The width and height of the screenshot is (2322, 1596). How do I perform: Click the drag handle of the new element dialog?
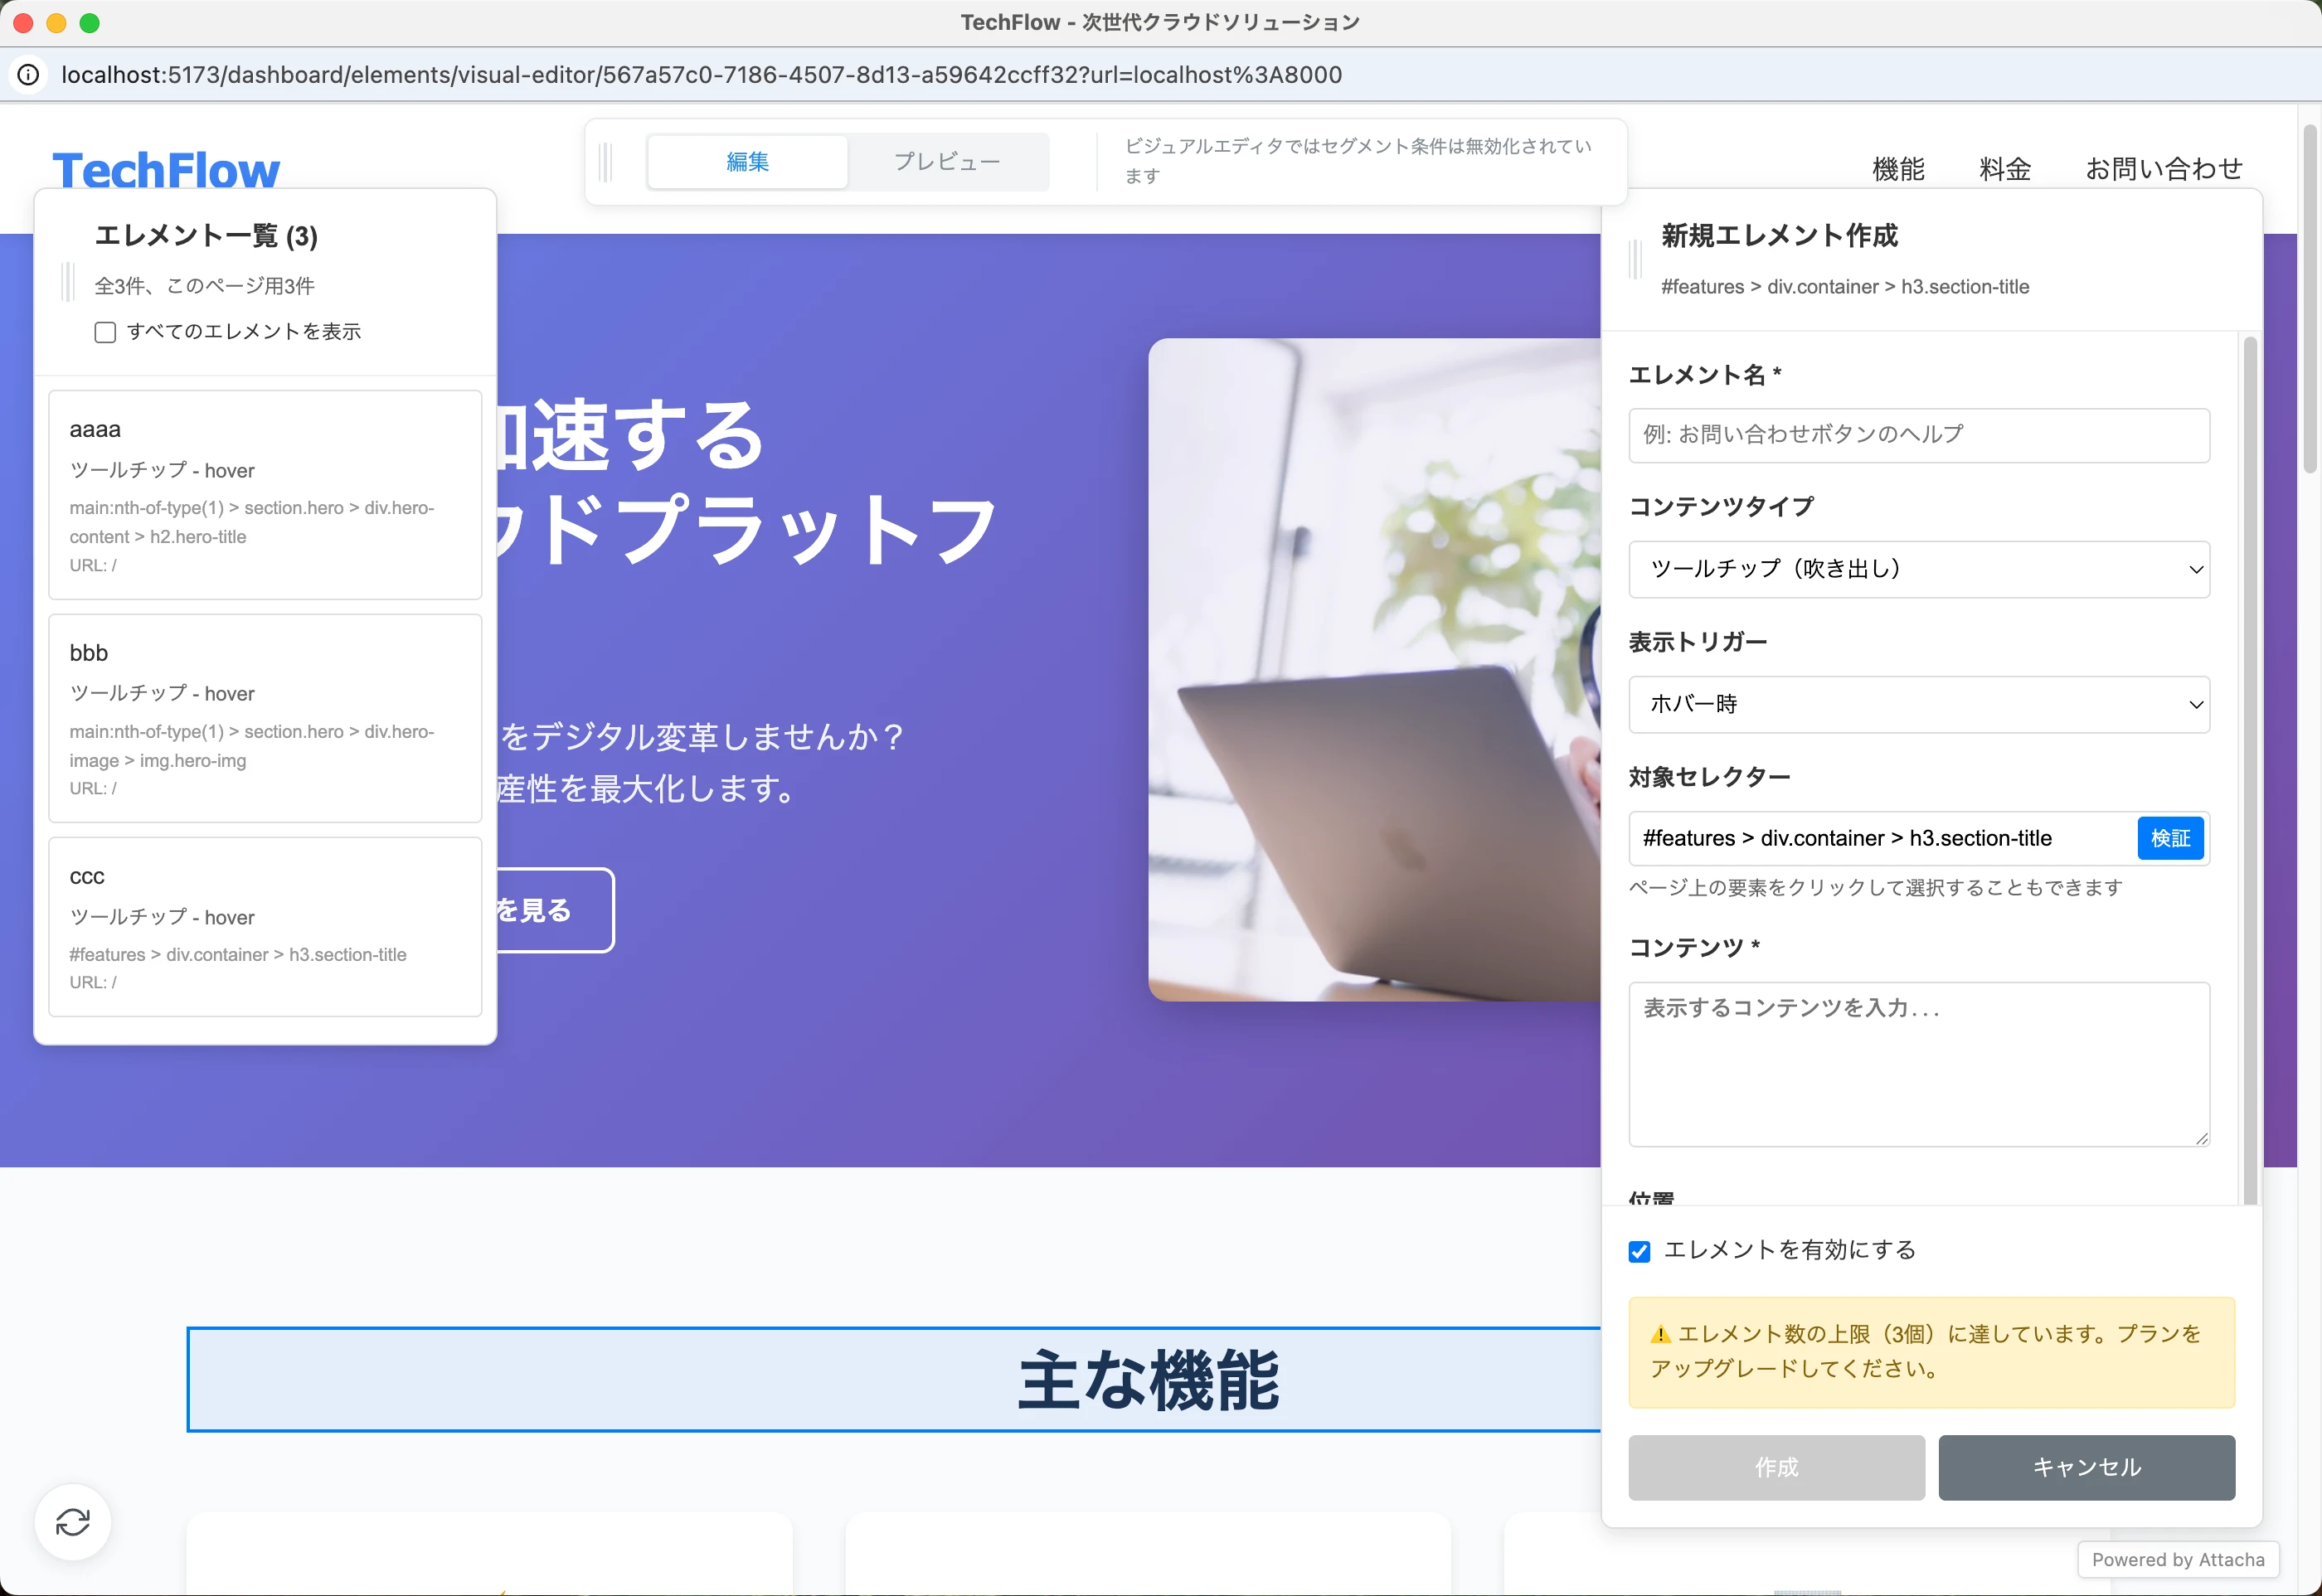coord(1635,260)
